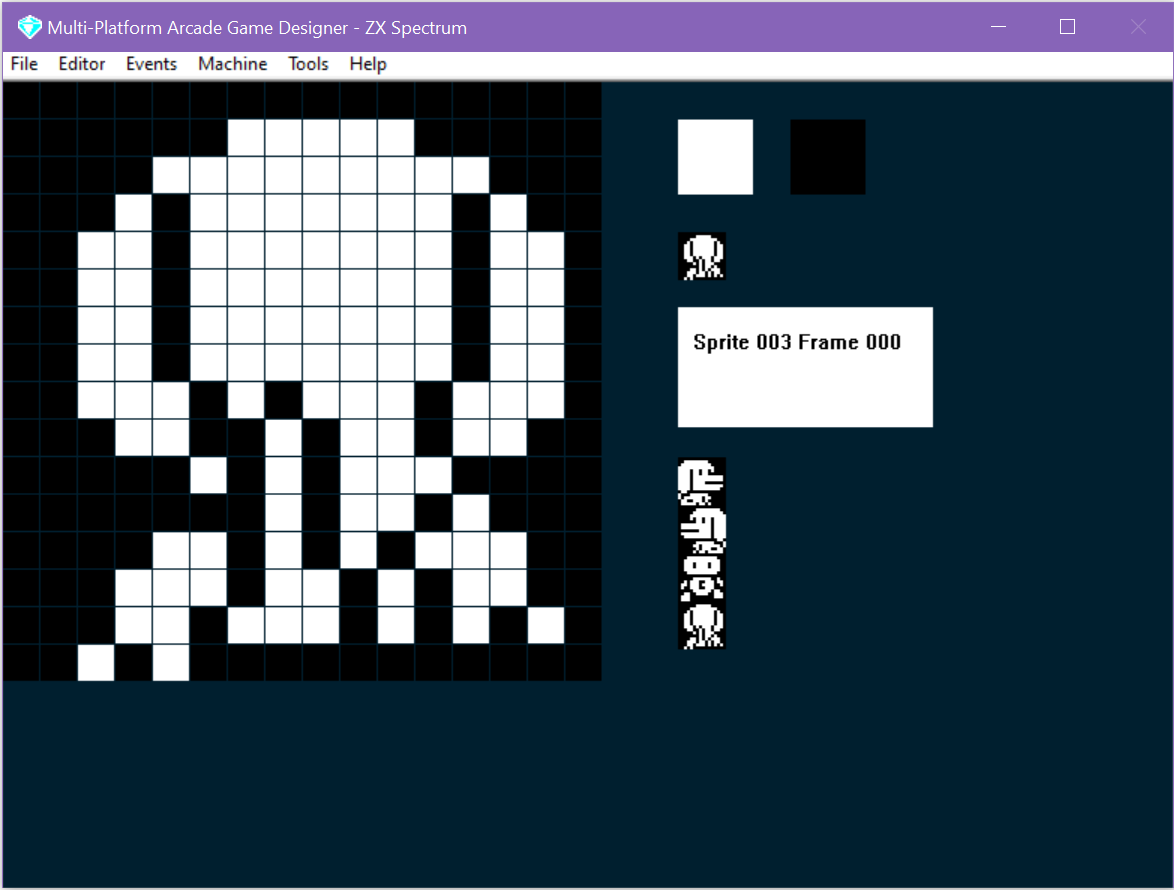Minimize the Arcade Game Designer window
This screenshot has height=890, width=1174.
[x=998, y=27]
